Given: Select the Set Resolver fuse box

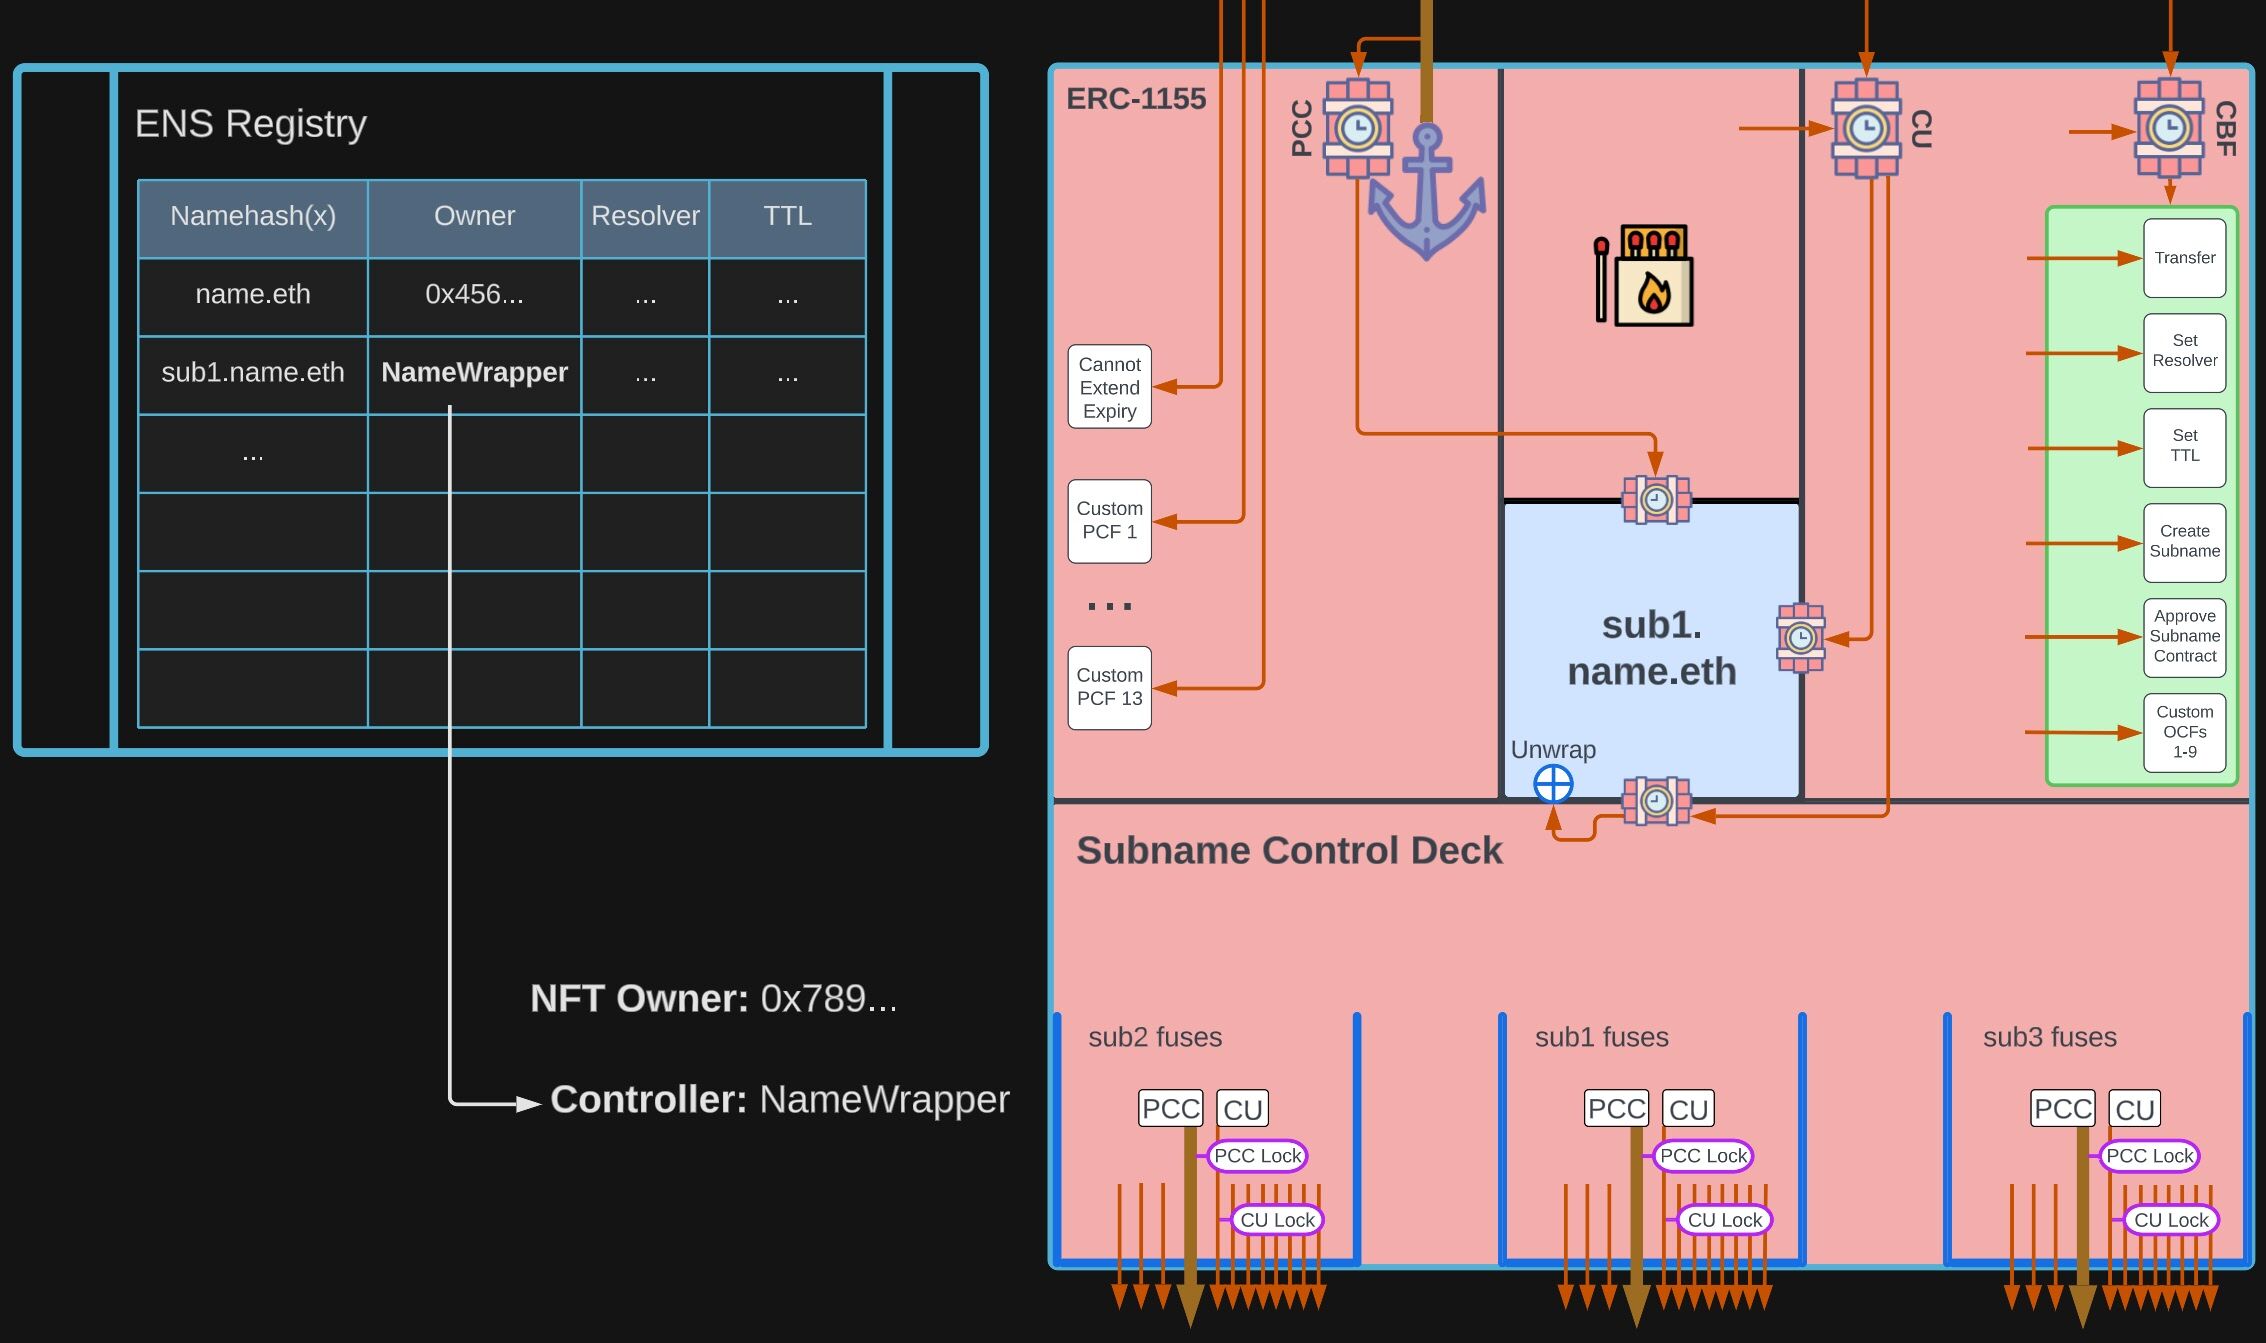Looking at the screenshot, I should (x=2184, y=352).
